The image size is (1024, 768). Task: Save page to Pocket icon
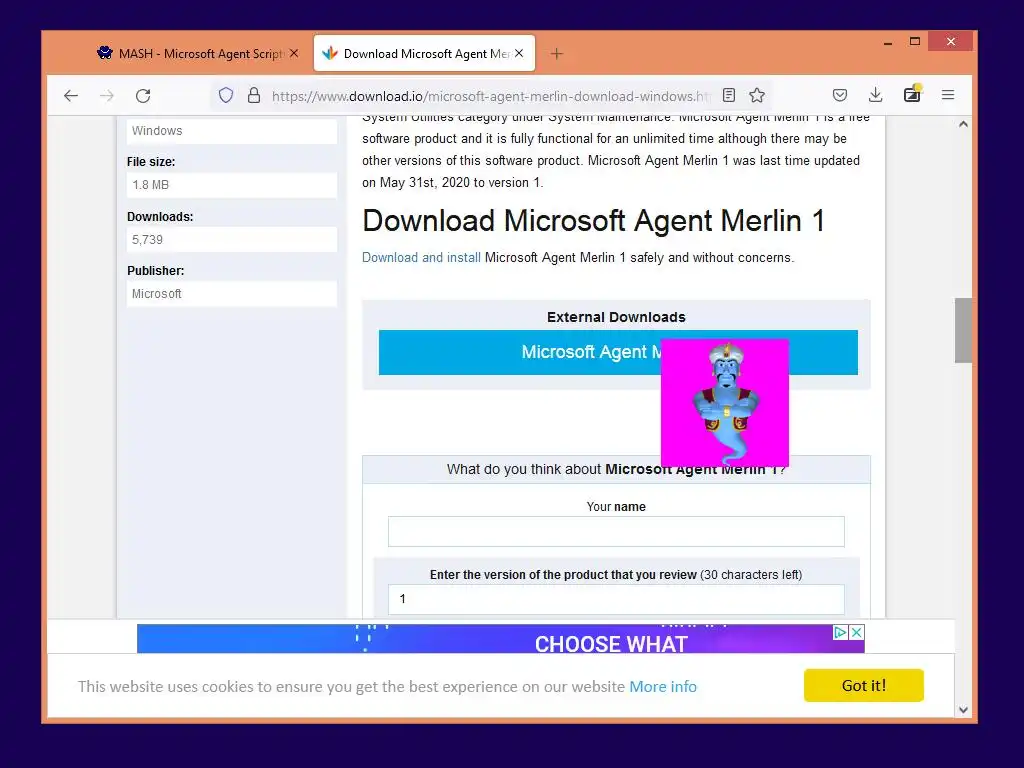[840, 95]
